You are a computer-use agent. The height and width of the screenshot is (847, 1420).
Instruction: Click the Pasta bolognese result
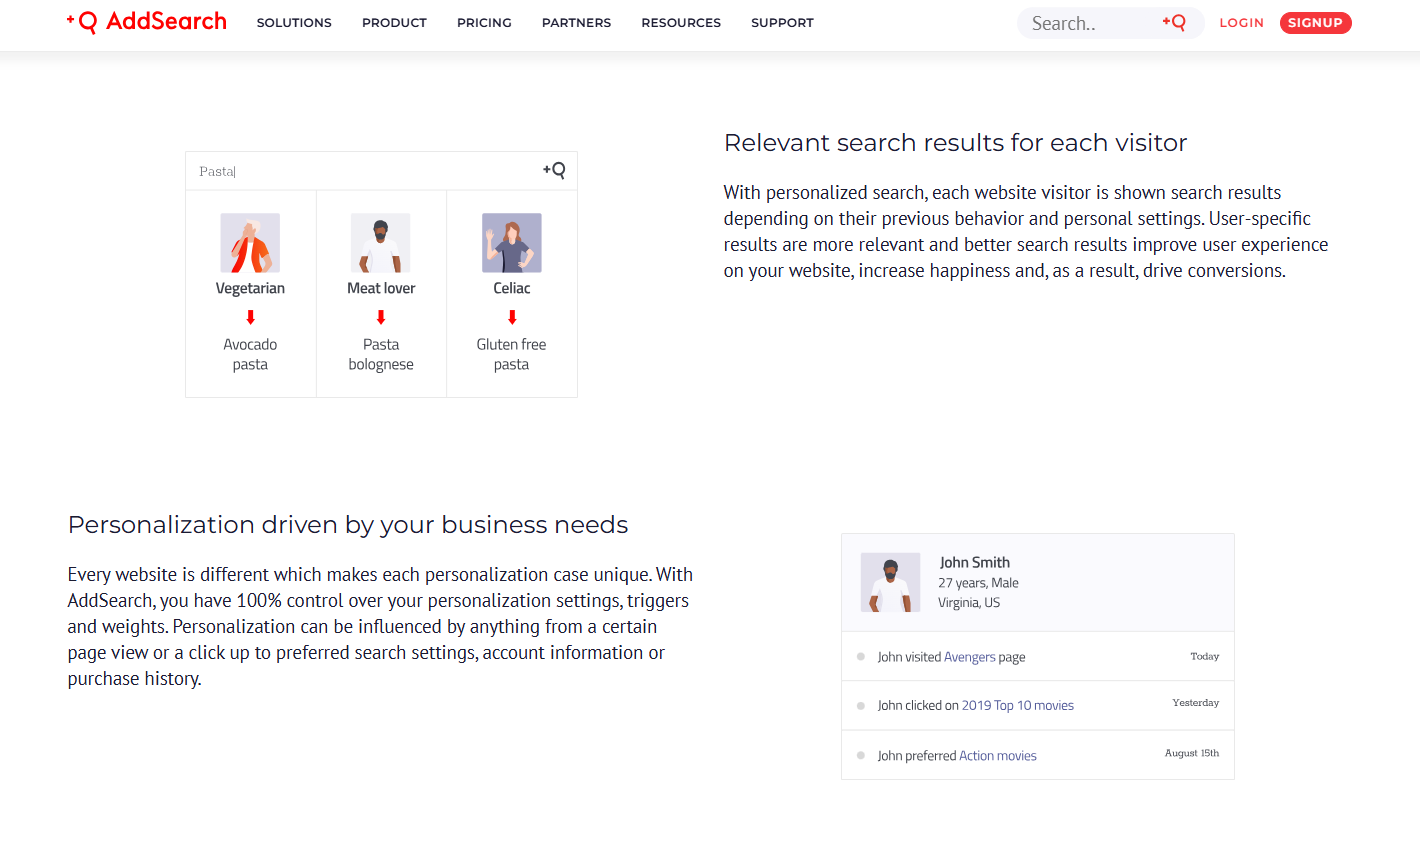click(x=381, y=354)
